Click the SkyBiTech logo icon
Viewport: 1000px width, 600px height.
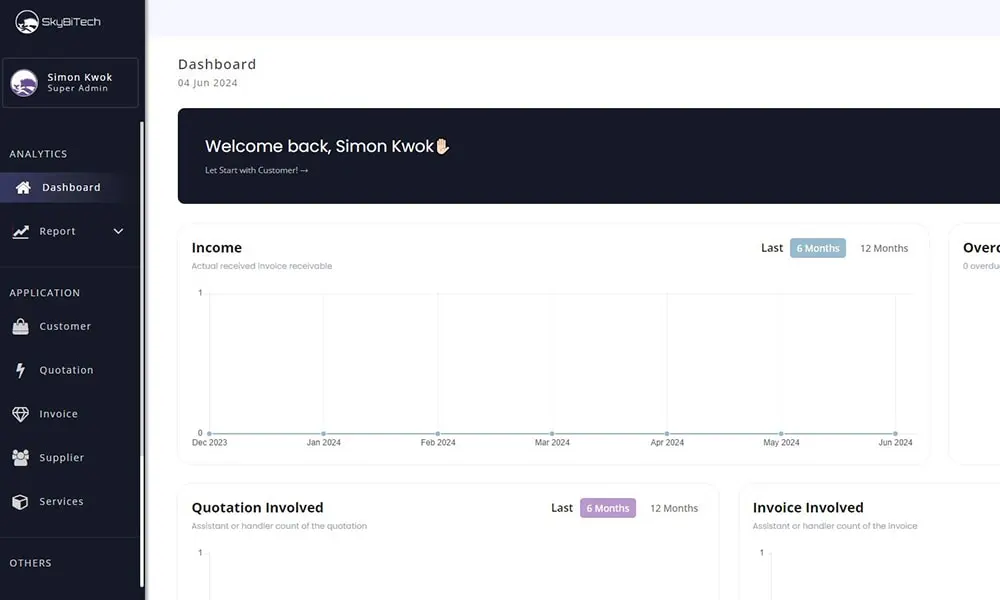point(26,21)
